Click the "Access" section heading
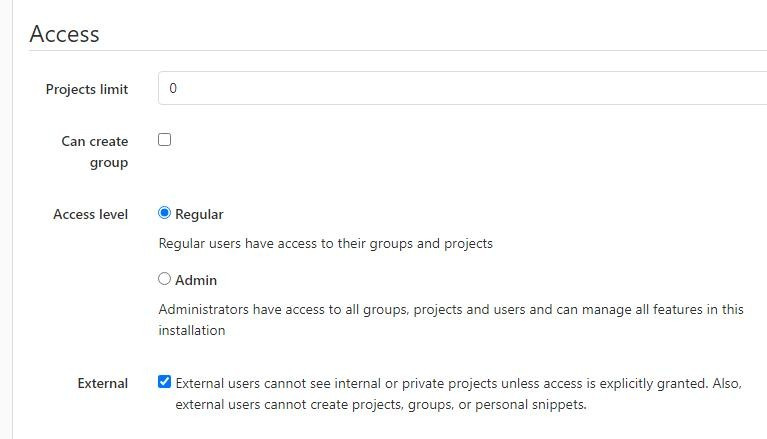 (x=65, y=34)
